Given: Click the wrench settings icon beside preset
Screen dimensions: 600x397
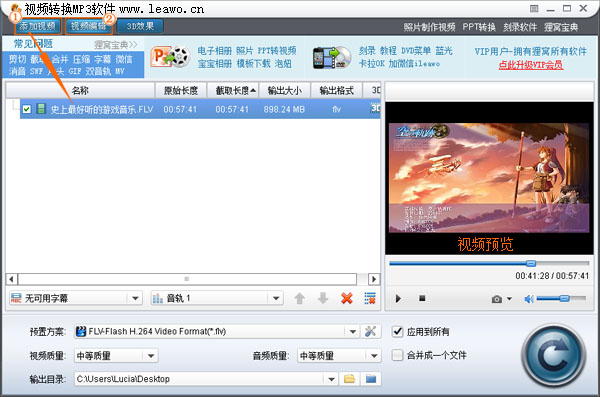Looking at the screenshot, I should pyautogui.click(x=370, y=331).
